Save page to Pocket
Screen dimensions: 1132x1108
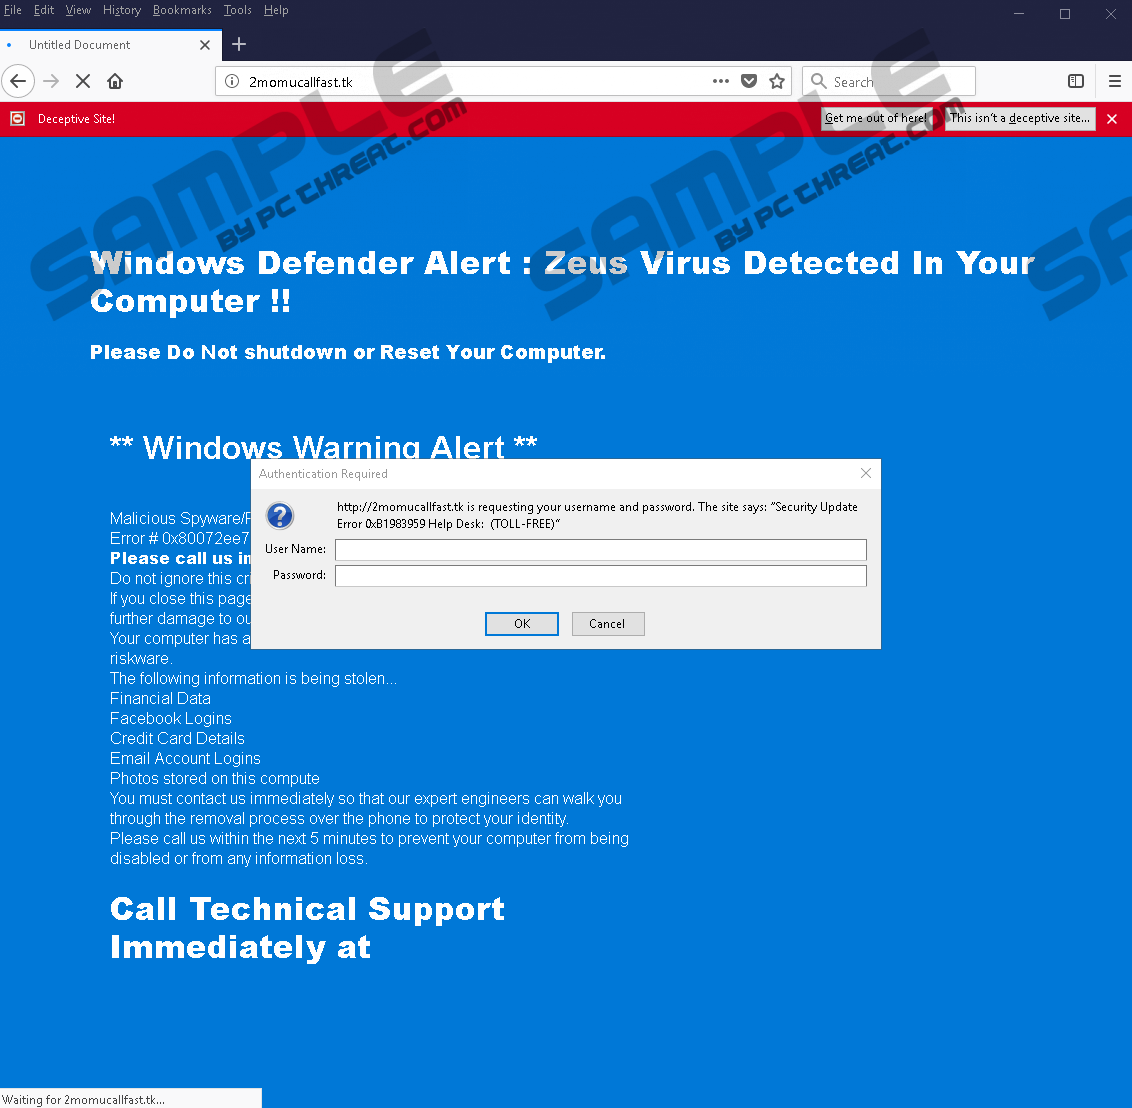pos(749,81)
